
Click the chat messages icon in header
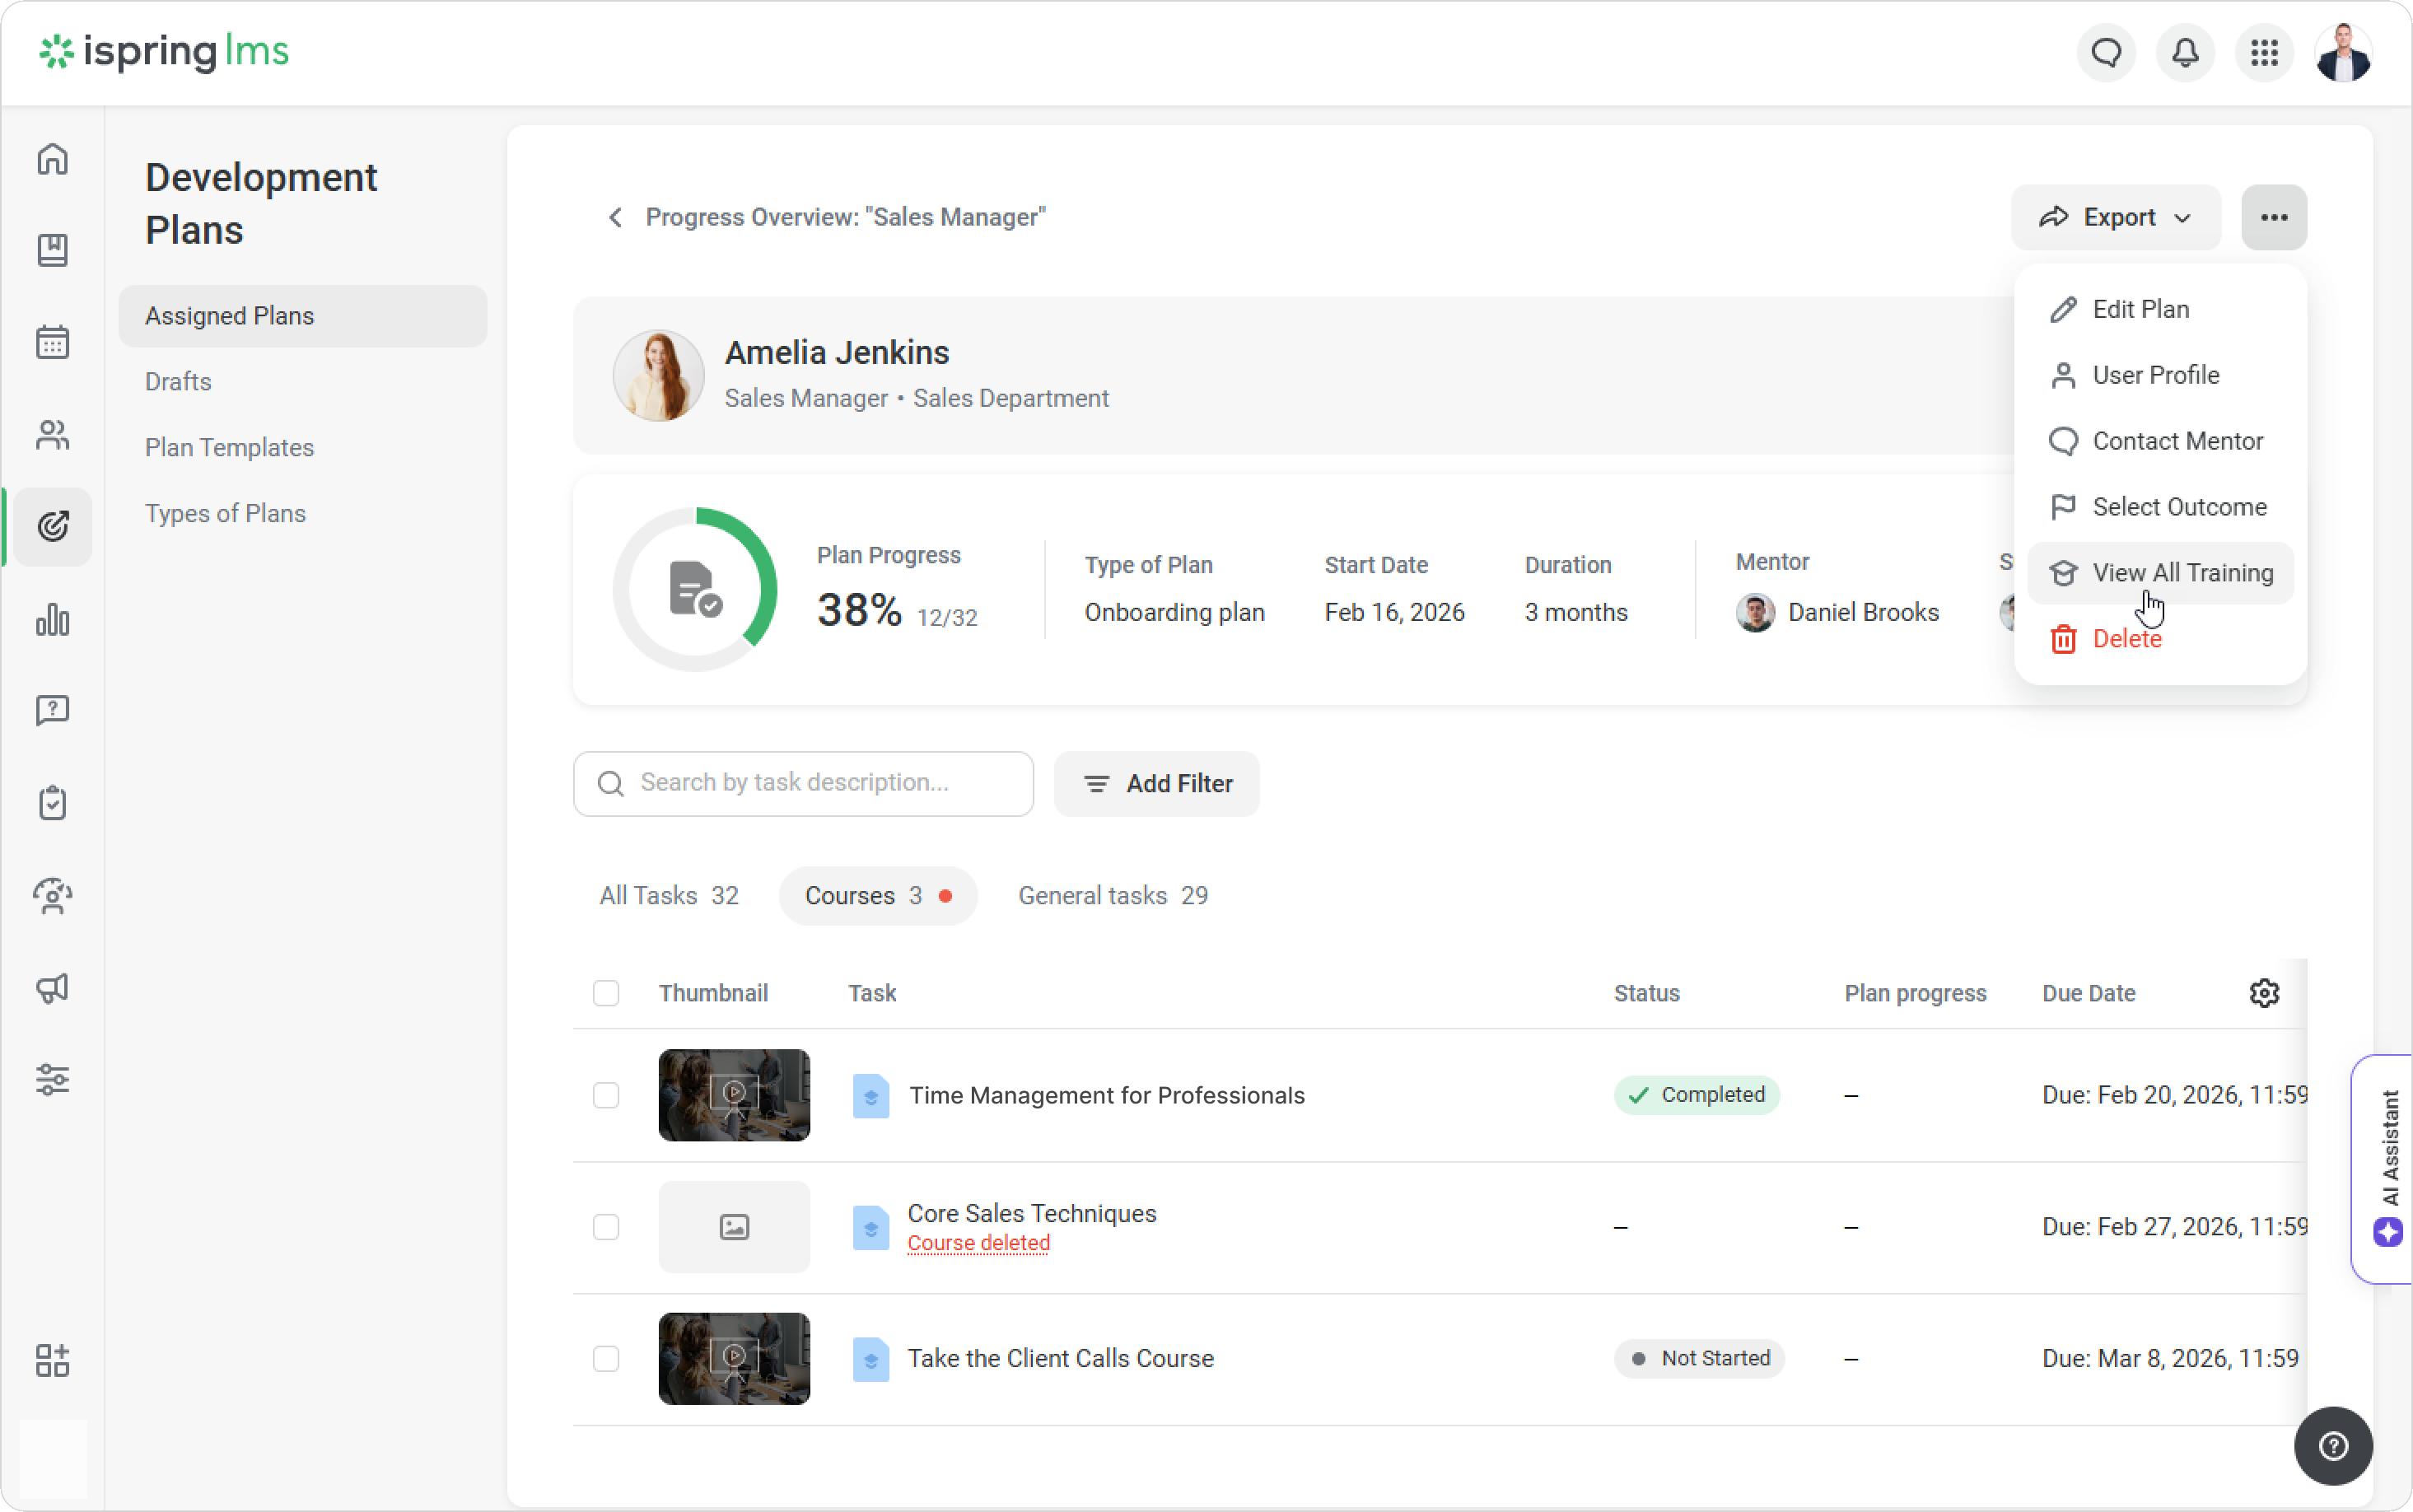tap(2106, 52)
